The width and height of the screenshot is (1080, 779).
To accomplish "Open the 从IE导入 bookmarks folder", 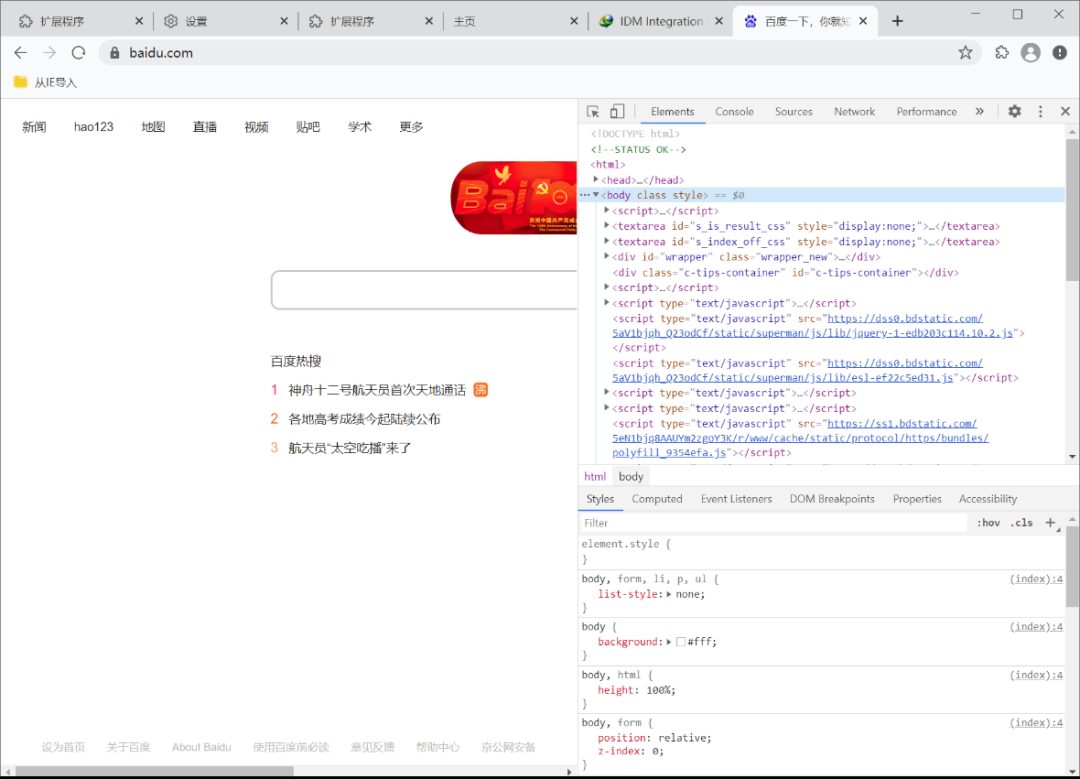I will pos(45,83).
